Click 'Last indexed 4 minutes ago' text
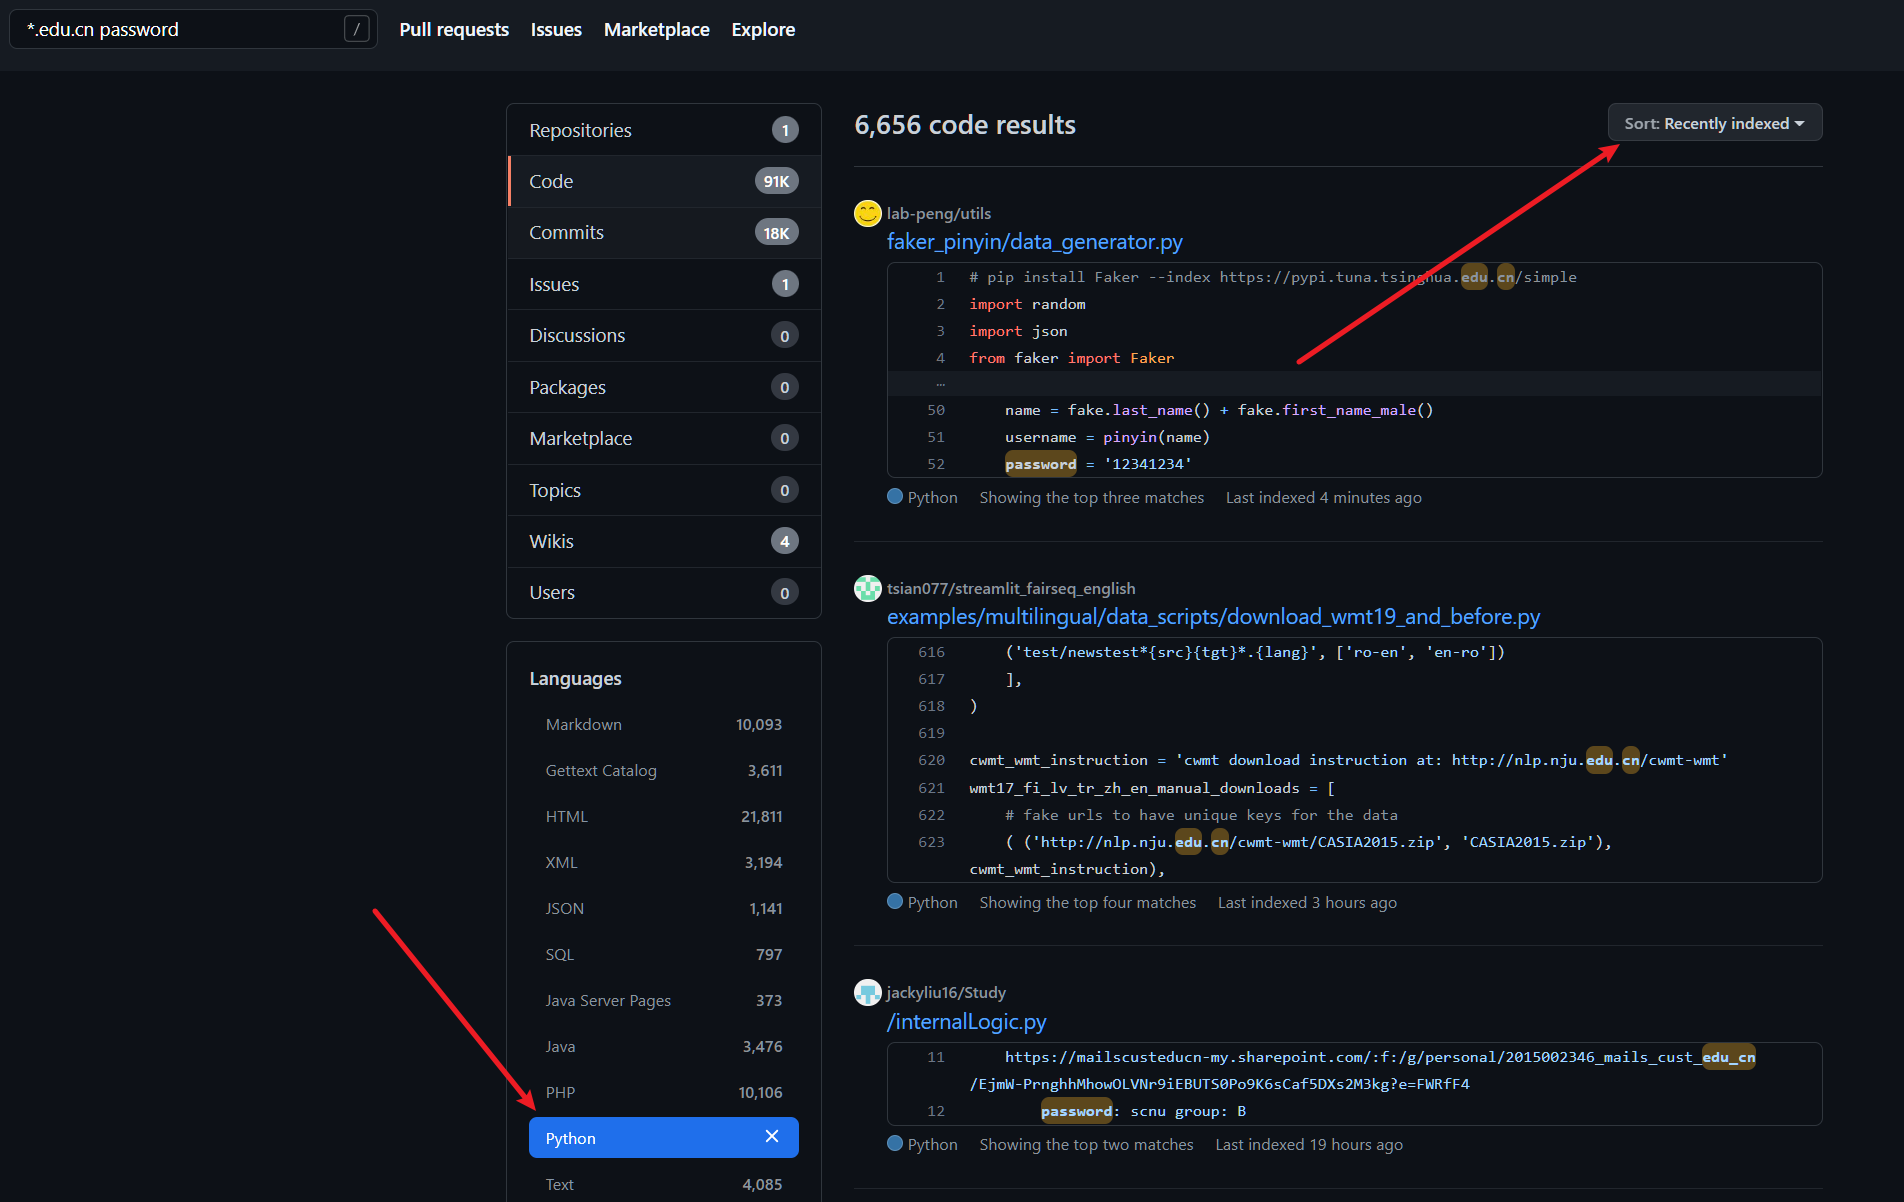This screenshot has height=1202, width=1904. pos(1323,498)
